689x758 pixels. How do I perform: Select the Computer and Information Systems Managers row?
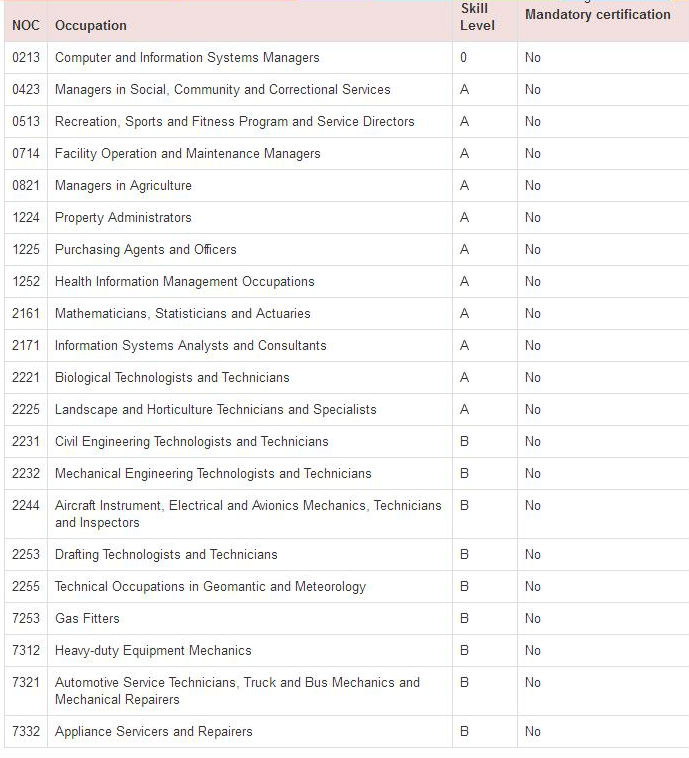(x=187, y=58)
